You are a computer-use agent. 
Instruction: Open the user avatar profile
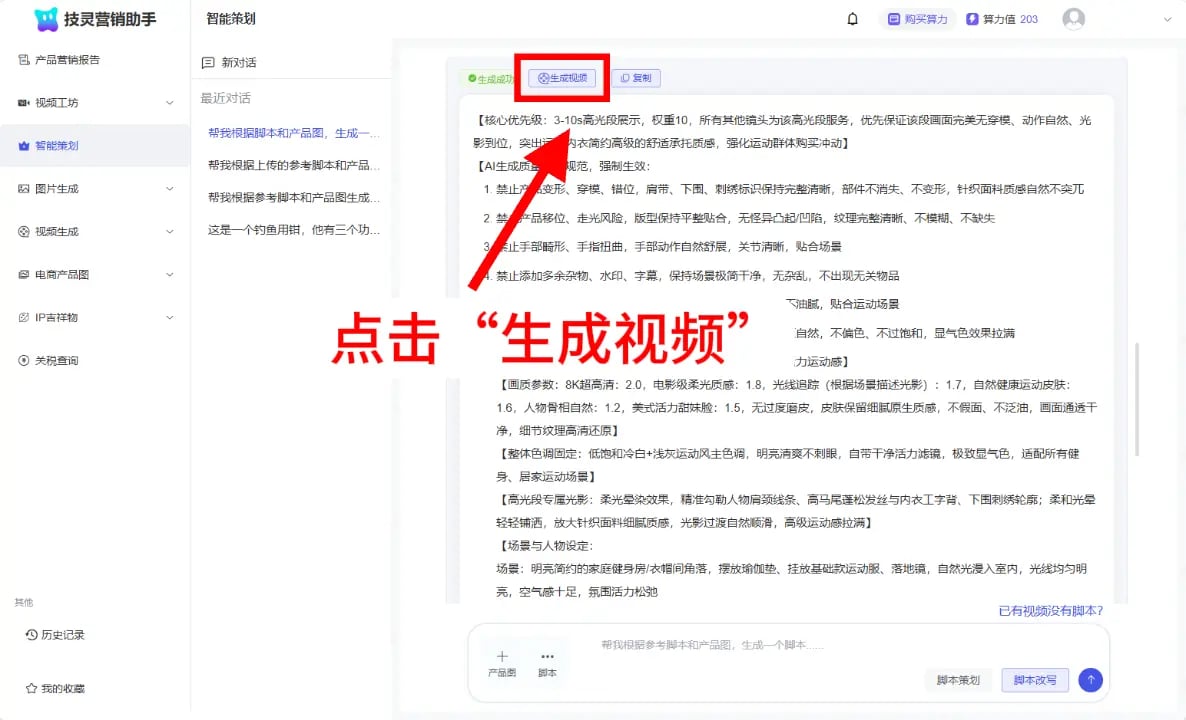[x=1073, y=19]
